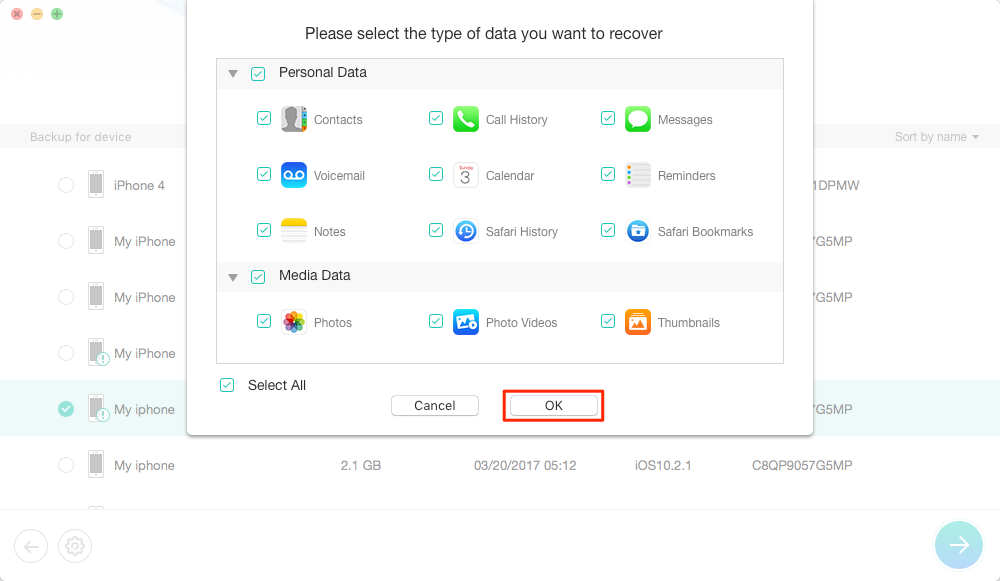Uncheck the Voicemail checkbox
Image resolution: width=1000 pixels, height=581 pixels.
pyautogui.click(x=264, y=174)
